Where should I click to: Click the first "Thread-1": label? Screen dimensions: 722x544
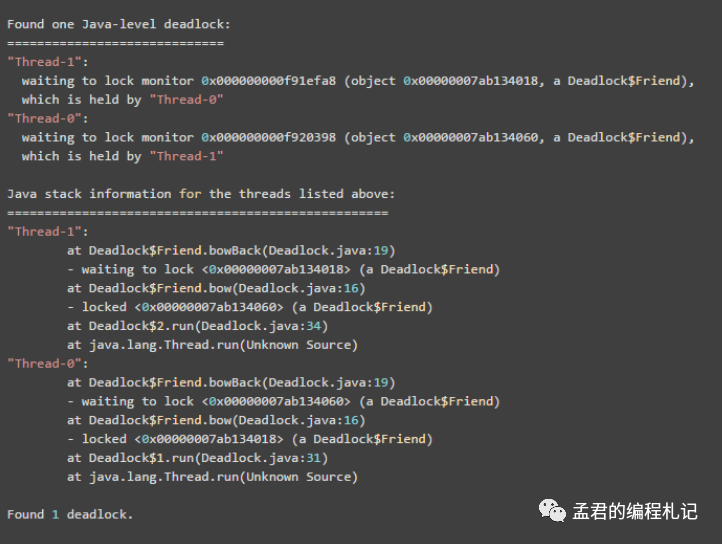point(47,62)
